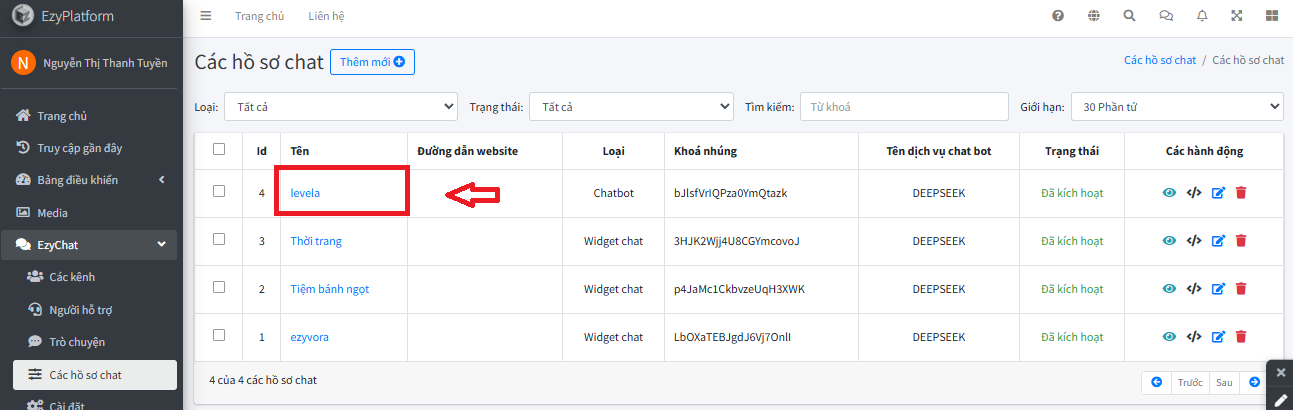The width and height of the screenshot is (1293, 410).
Task: Click Liên hệ in the top navigation
Action: (x=327, y=16)
